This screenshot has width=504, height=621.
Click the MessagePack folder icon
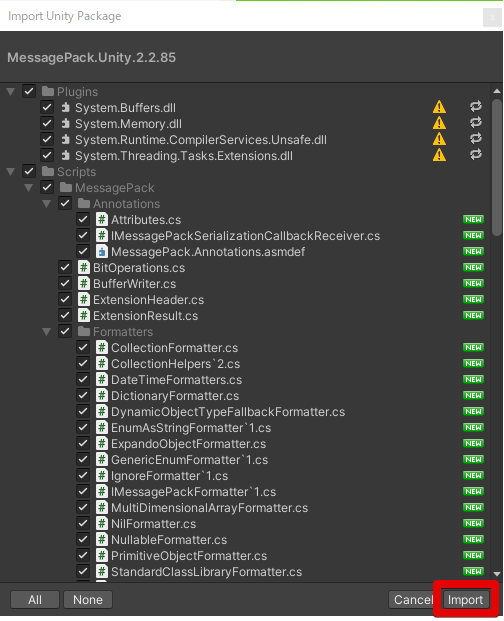(66, 187)
